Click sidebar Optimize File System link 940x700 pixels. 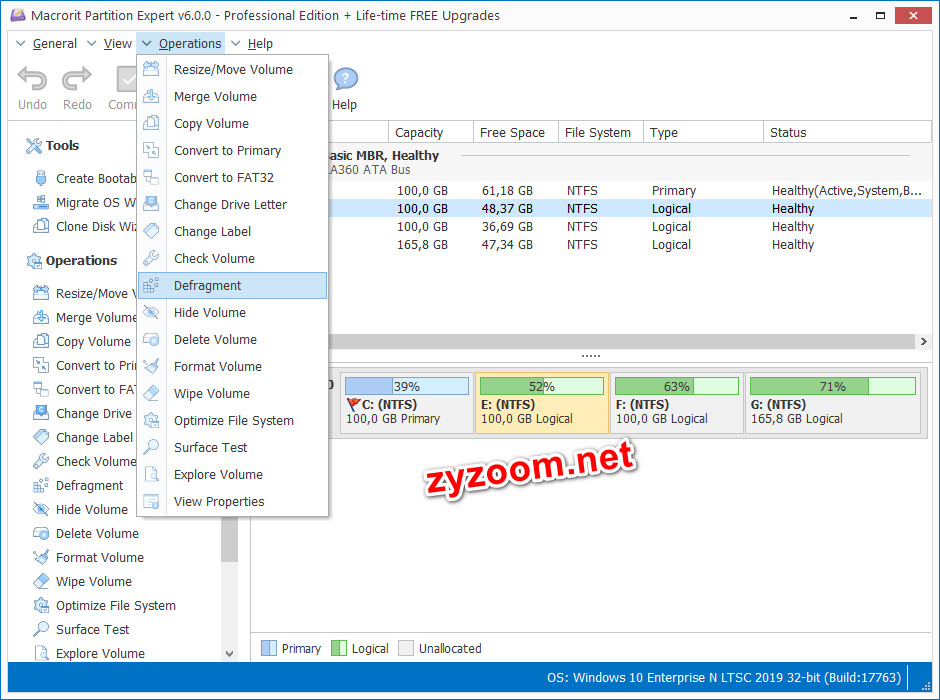pyautogui.click(x=116, y=605)
